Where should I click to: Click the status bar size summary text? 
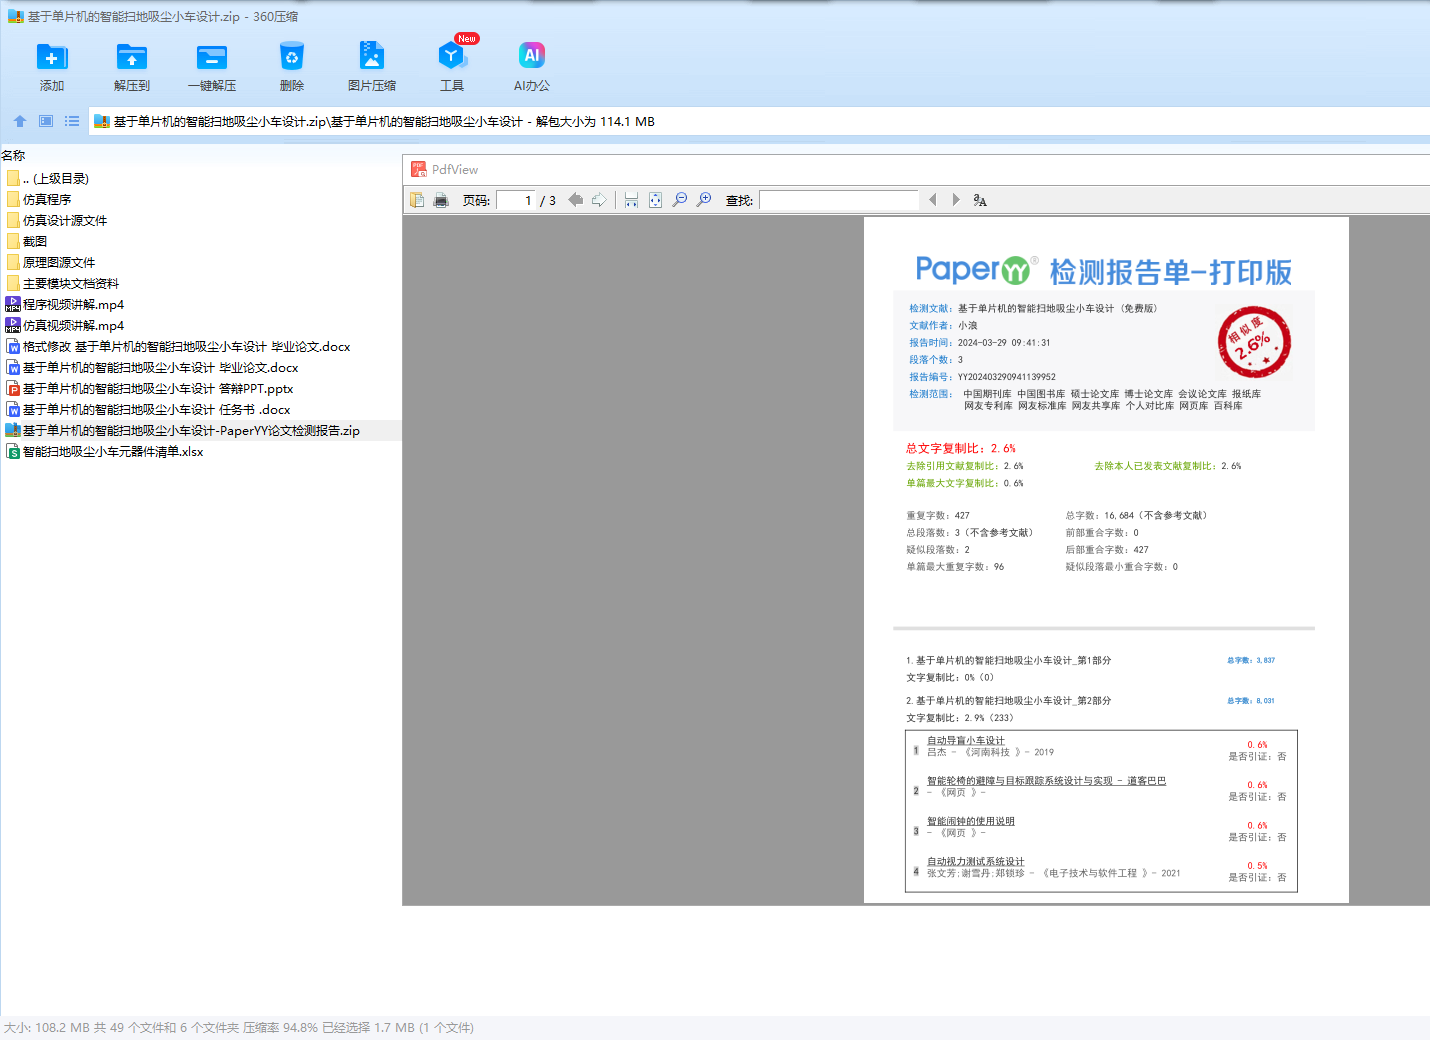coord(239,1027)
